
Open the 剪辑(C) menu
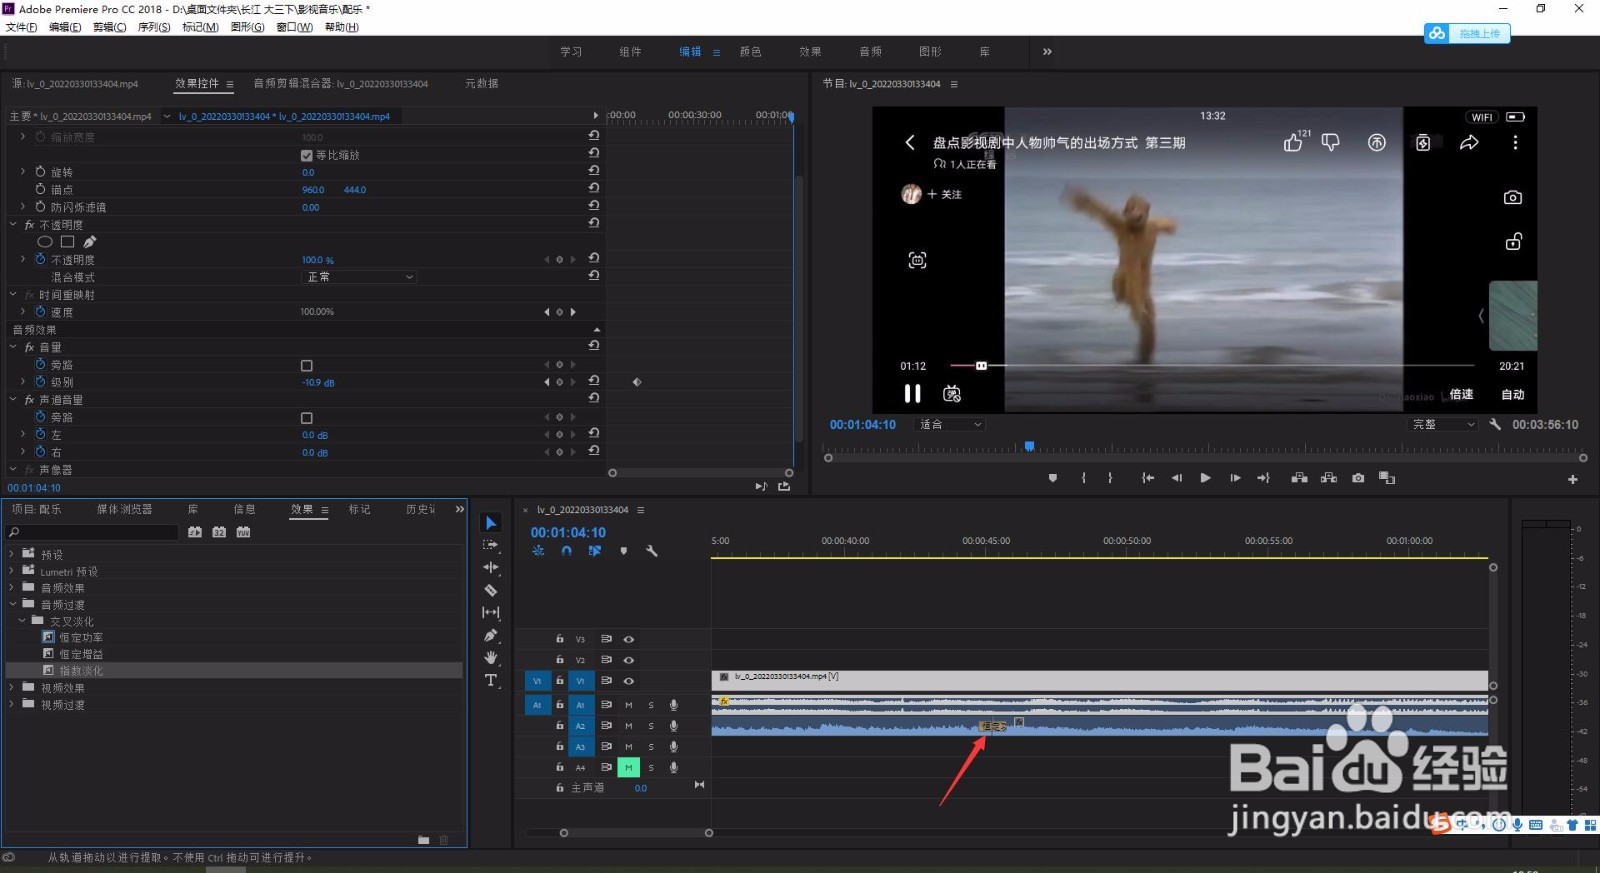click(109, 27)
